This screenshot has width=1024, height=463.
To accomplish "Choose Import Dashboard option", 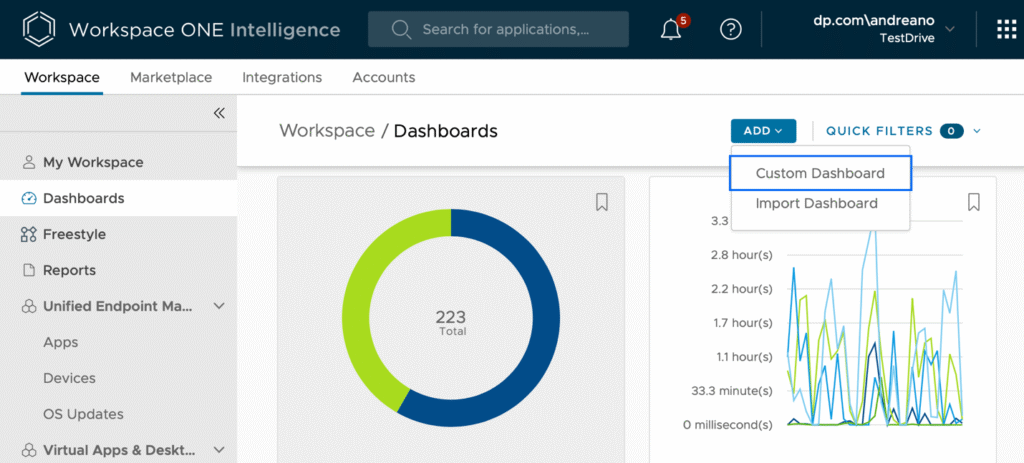I will pyautogui.click(x=816, y=203).
